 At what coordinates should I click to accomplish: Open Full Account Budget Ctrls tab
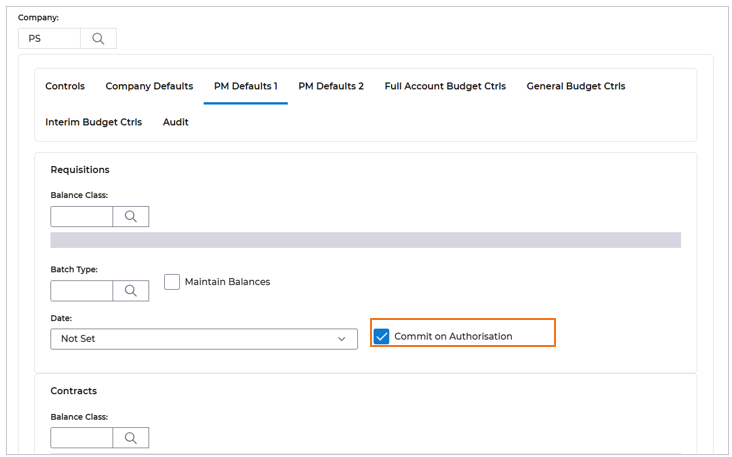445,86
